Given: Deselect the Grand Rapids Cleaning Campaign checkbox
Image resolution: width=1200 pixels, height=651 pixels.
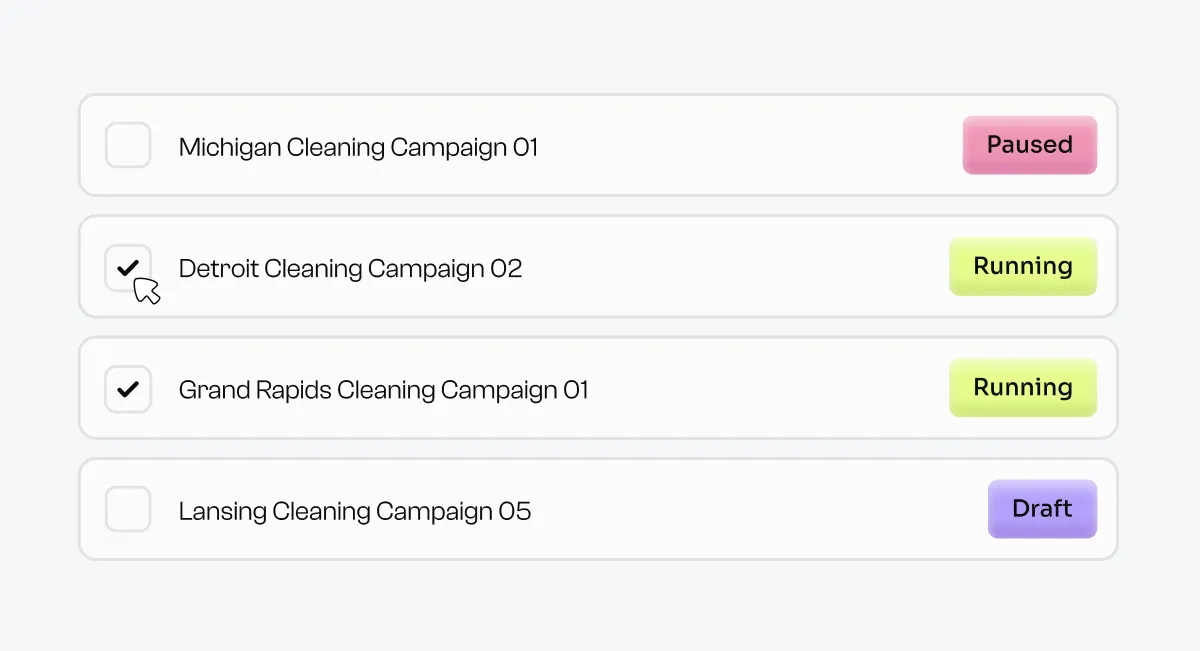Looking at the screenshot, I should (x=128, y=389).
